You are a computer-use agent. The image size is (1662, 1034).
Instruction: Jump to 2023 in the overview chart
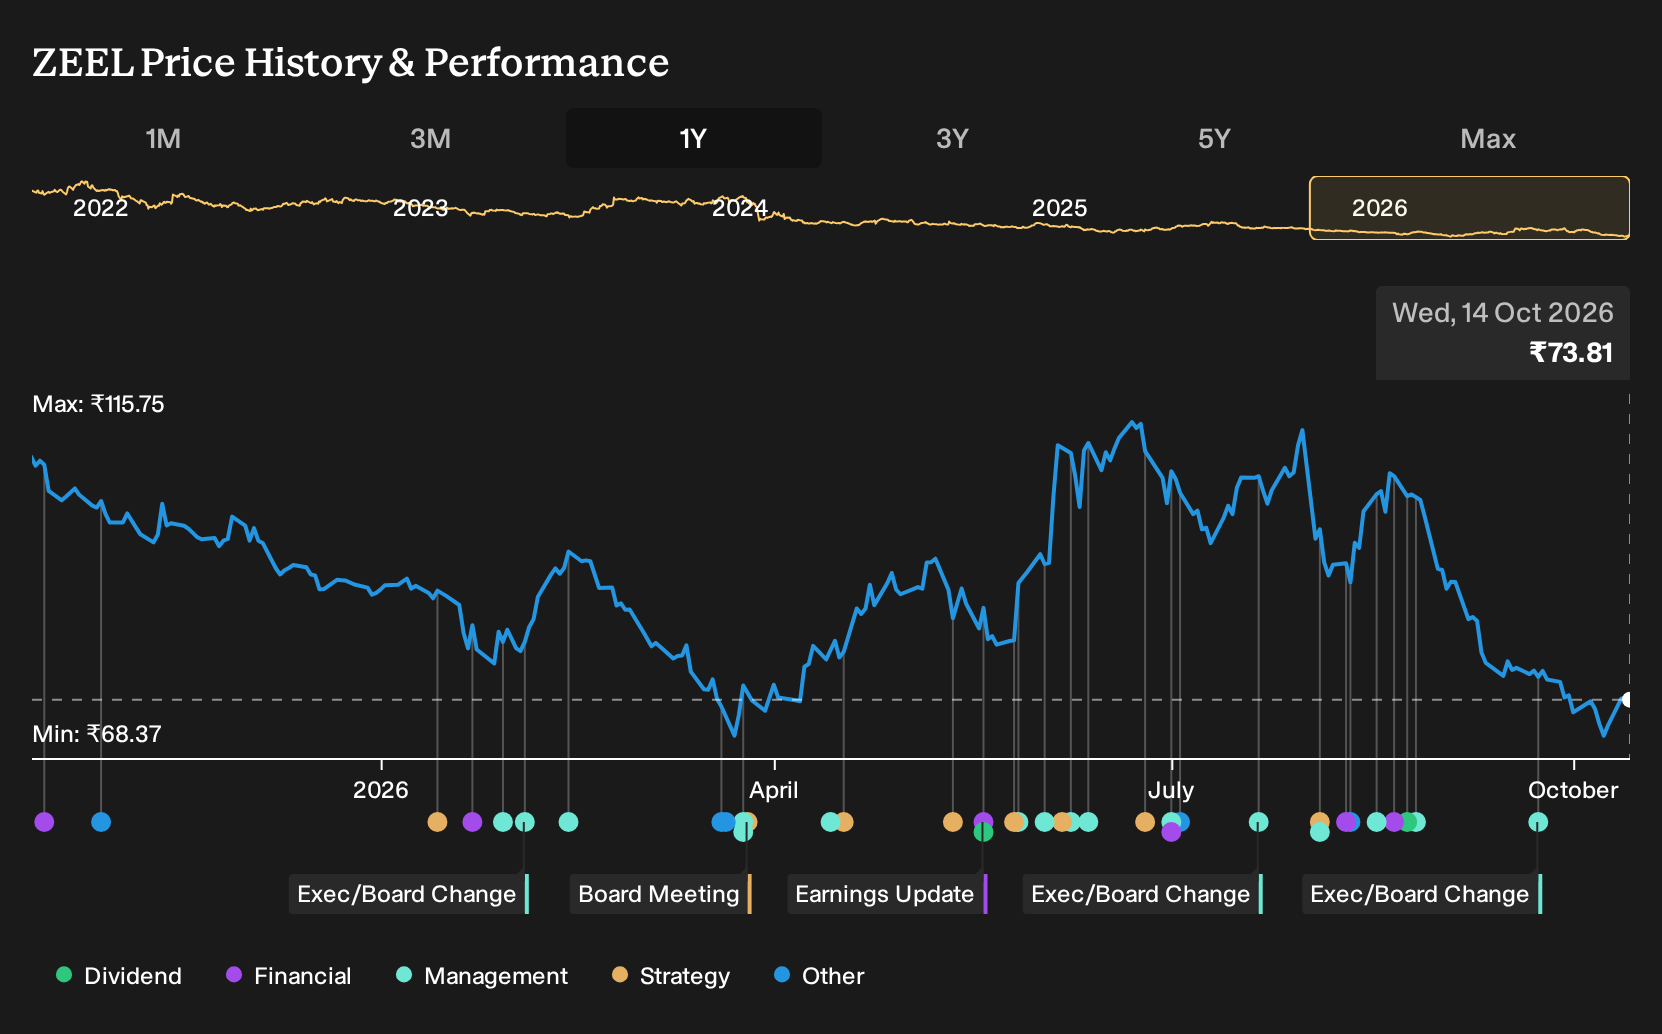pyautogui.click(x=420, y=208)
